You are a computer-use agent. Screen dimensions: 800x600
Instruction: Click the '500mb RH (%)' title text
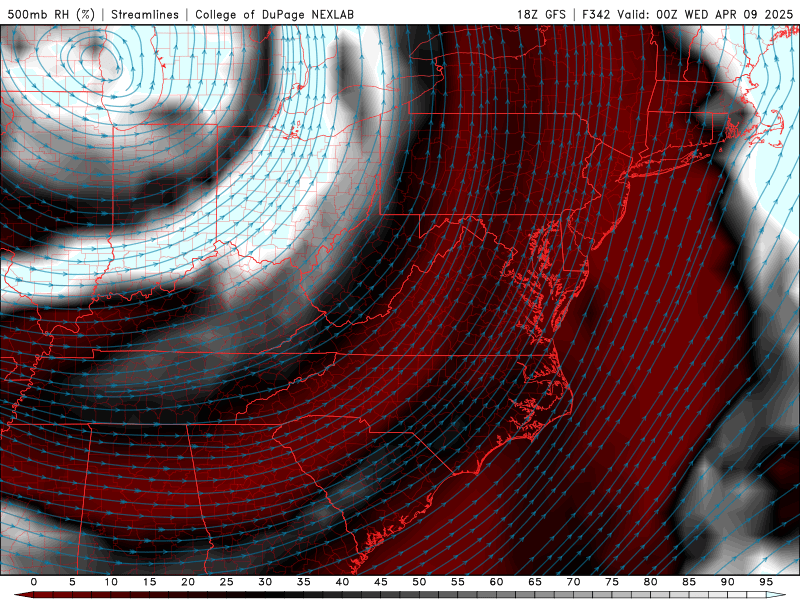pos(51,14)
